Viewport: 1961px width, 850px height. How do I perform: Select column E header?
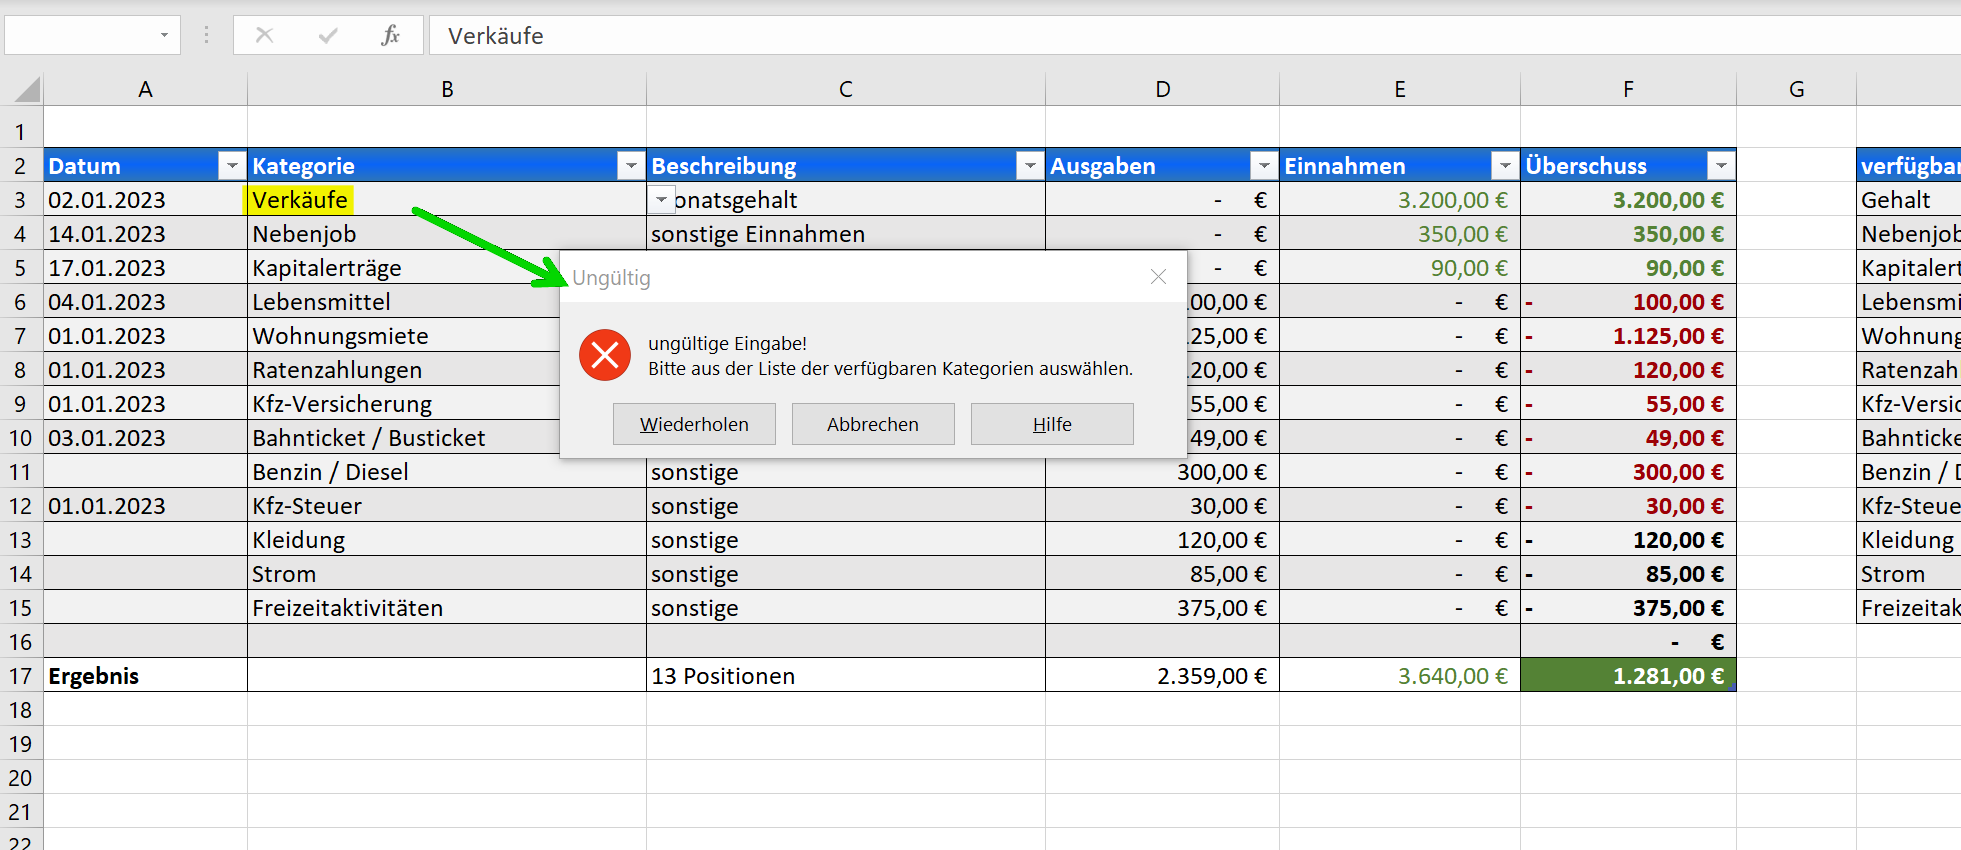point(1400,89)
